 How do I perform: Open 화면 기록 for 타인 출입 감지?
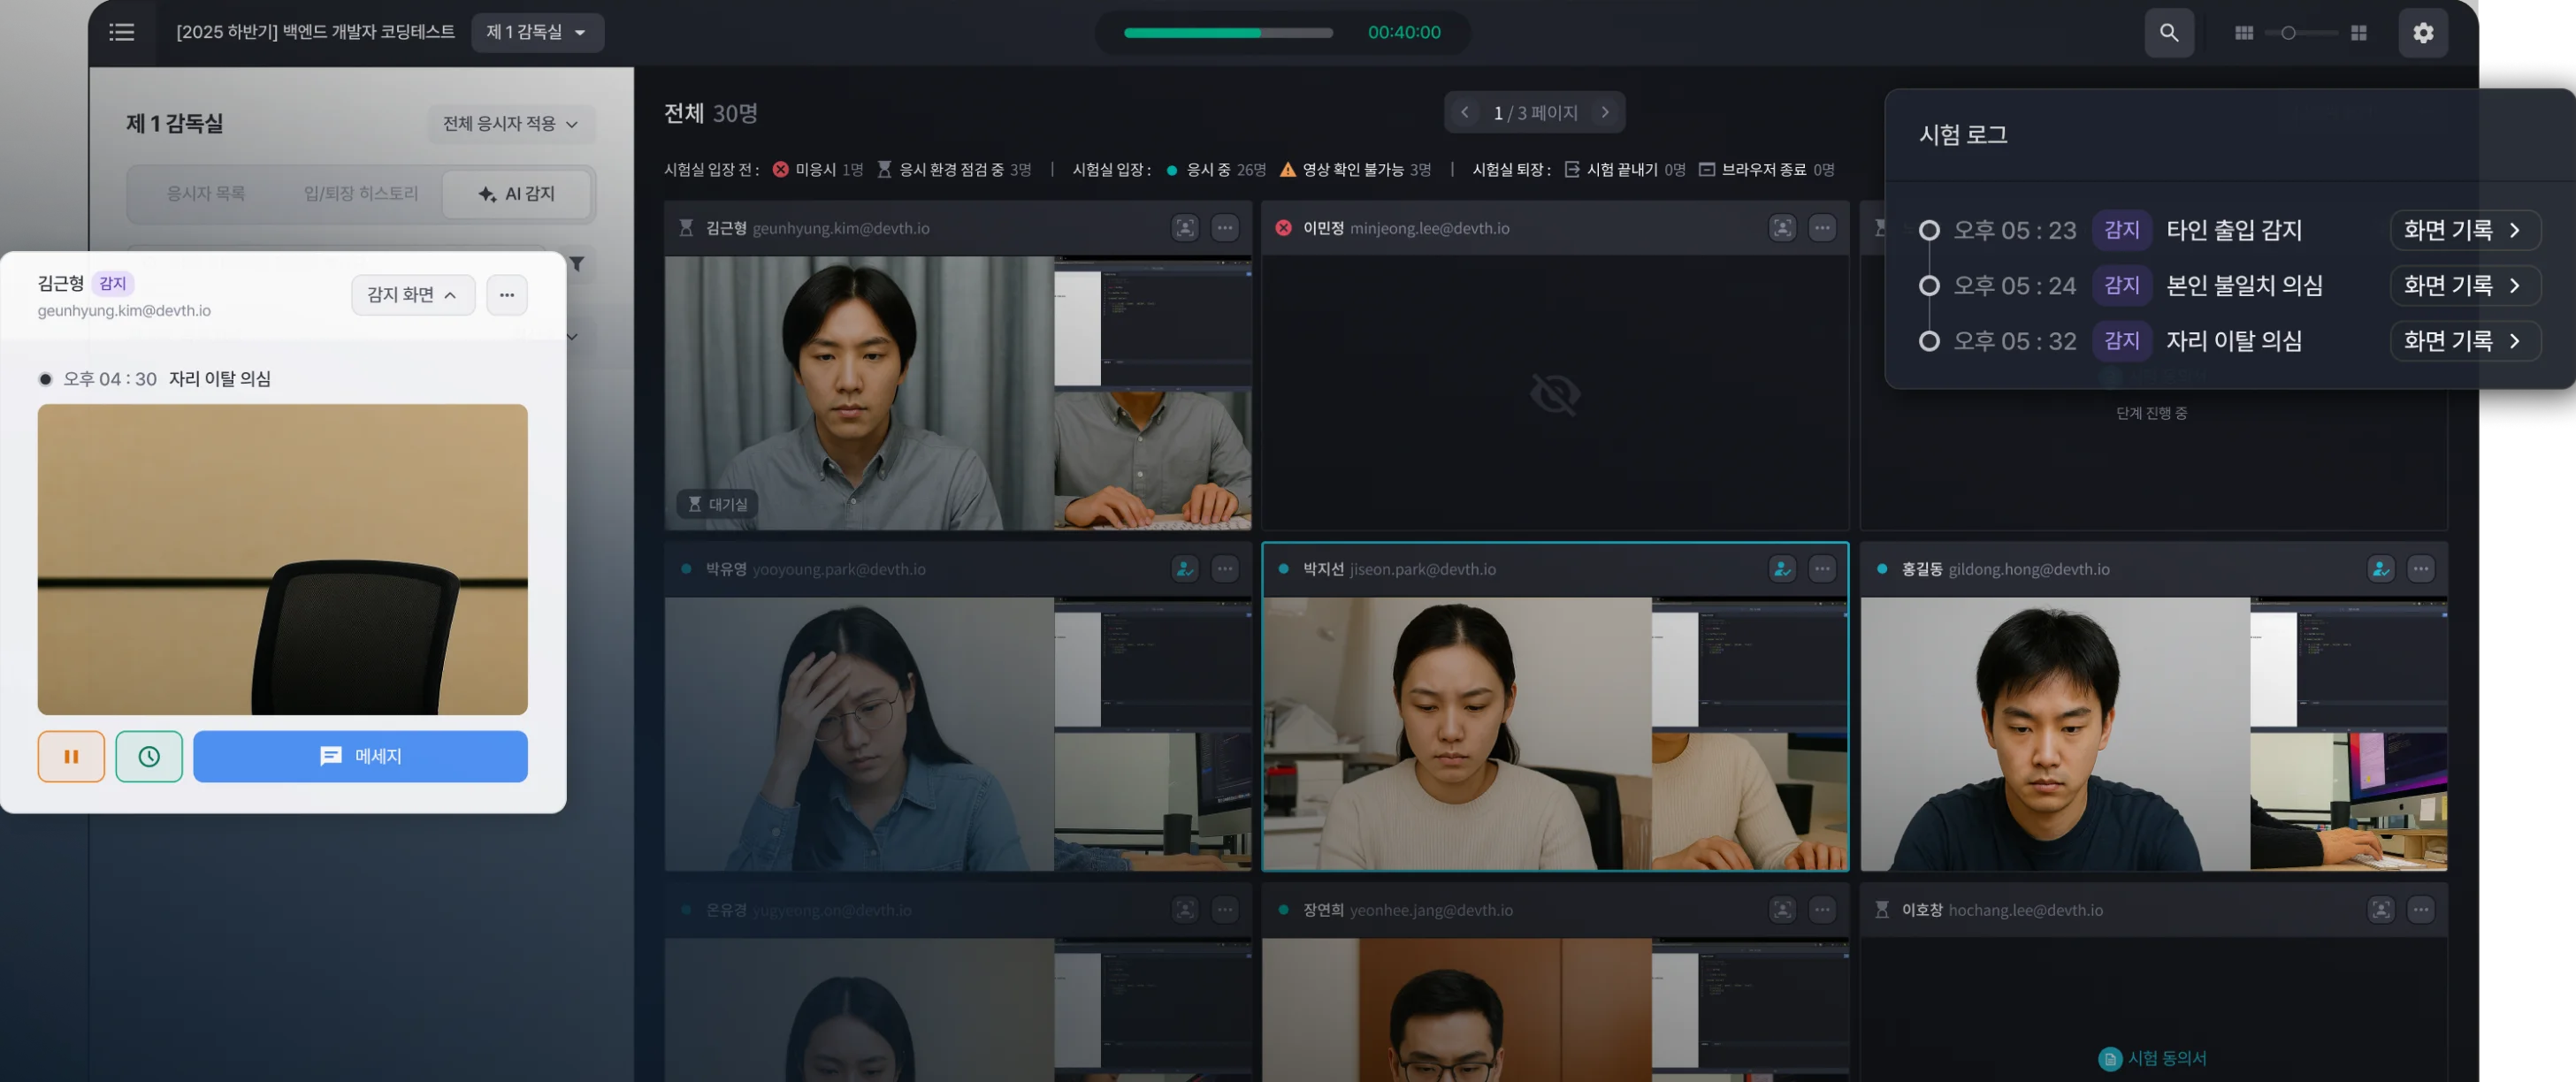[2465, 231]
